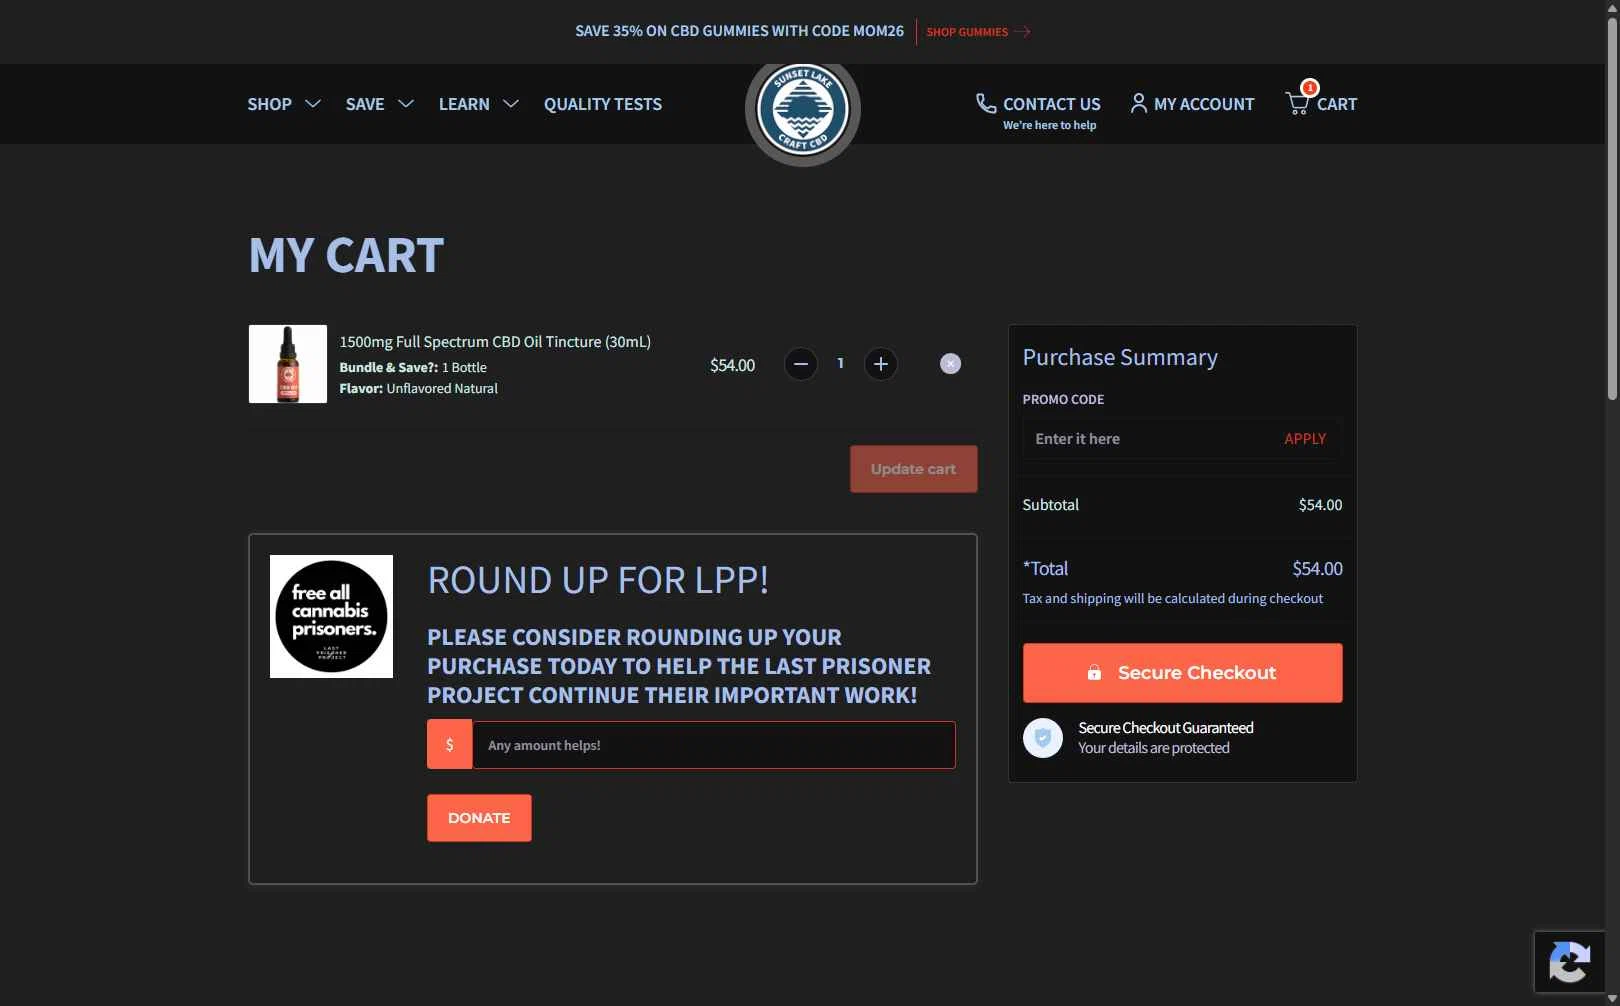The height and width of the screenshot is (1006, 1620).
Task: Open the shopping cart icon
Action: (1298, 102)
